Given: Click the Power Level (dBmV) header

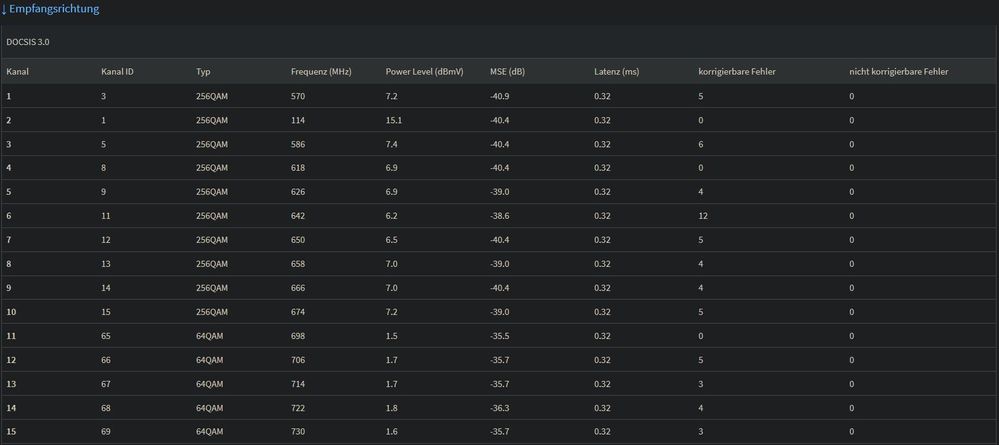Looking at the screenshot, I should click(x=424, y=72).
